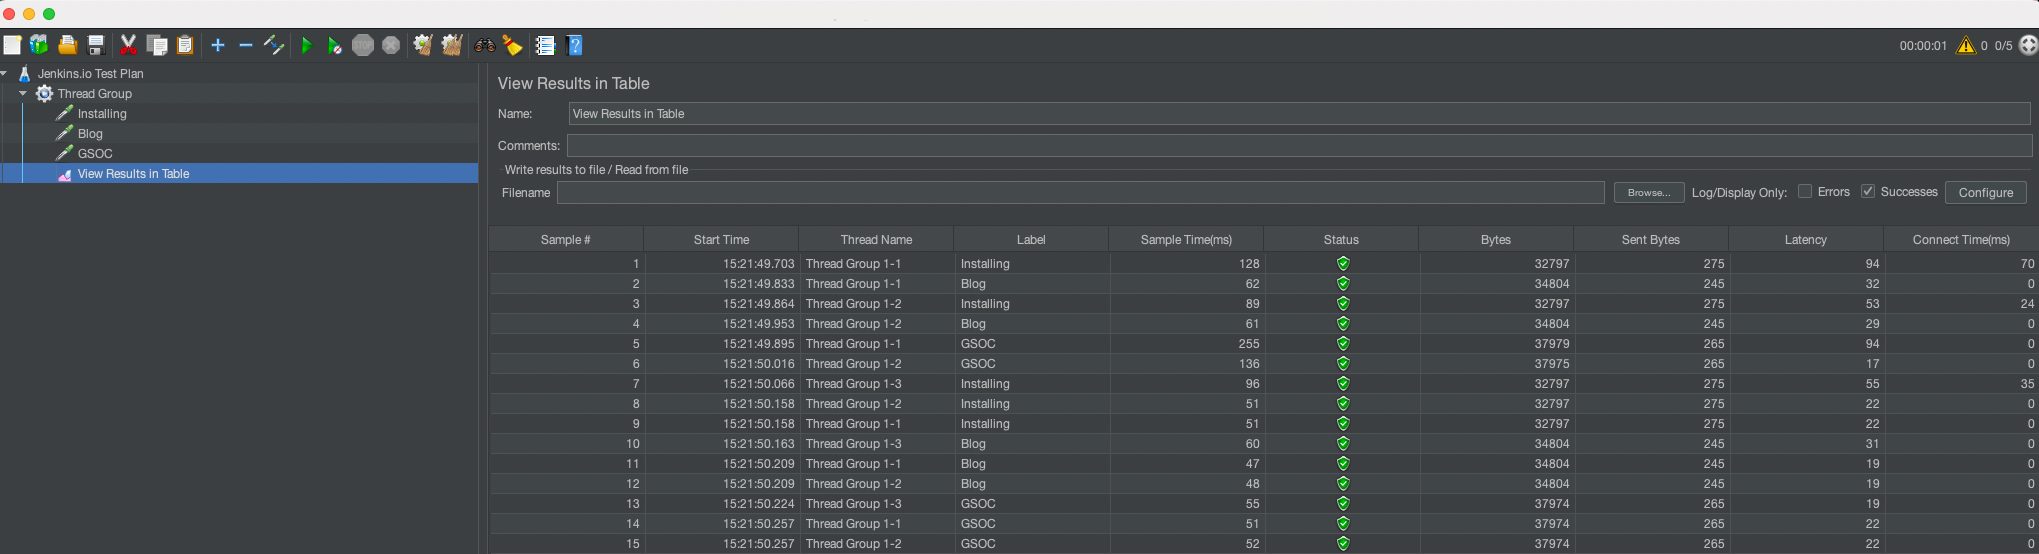
Task: Collapse the Jenkins.io Test Plan node
Action: [x=5, y=73]
